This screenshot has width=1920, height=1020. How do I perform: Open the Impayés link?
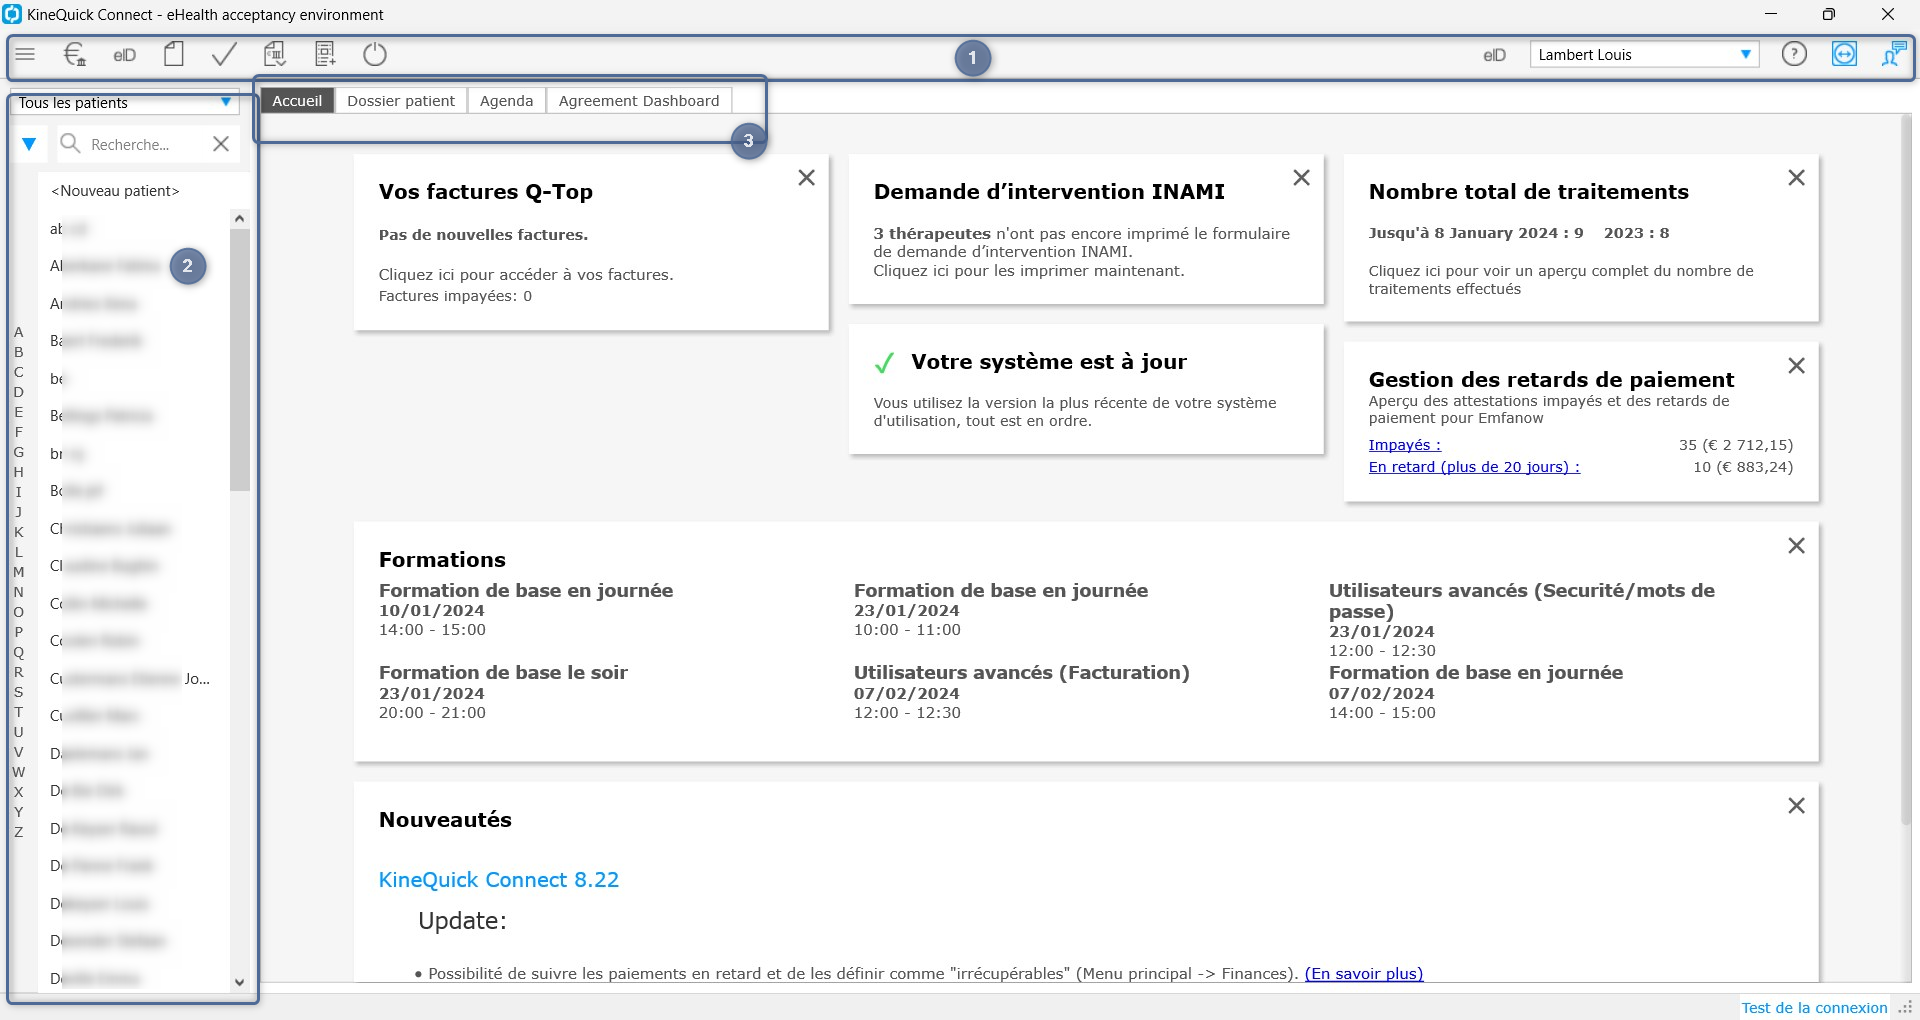(x=1404, y=445)
